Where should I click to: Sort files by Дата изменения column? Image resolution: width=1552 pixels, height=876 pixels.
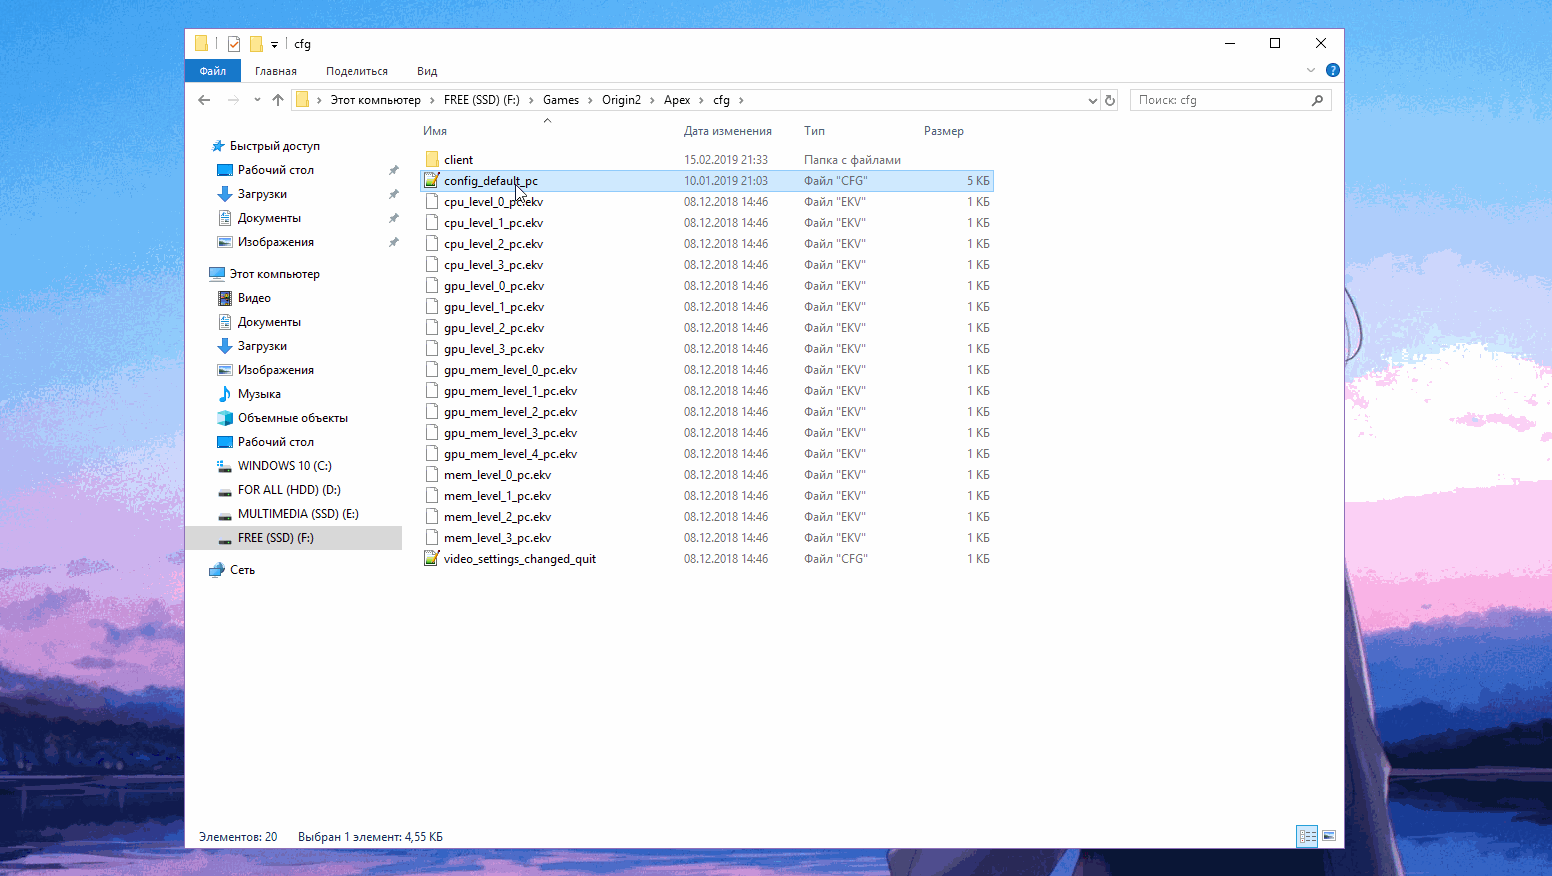coord(727,131)
